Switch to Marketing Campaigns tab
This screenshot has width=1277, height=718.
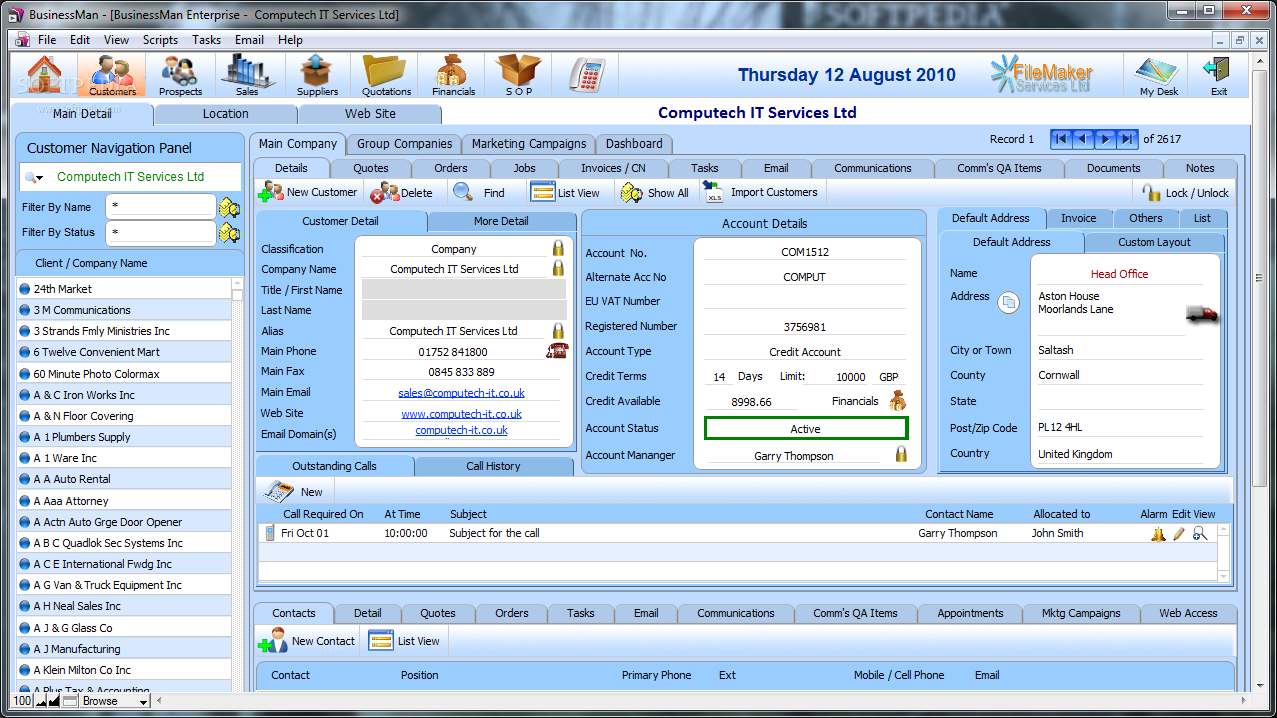[x=529, y=144]
